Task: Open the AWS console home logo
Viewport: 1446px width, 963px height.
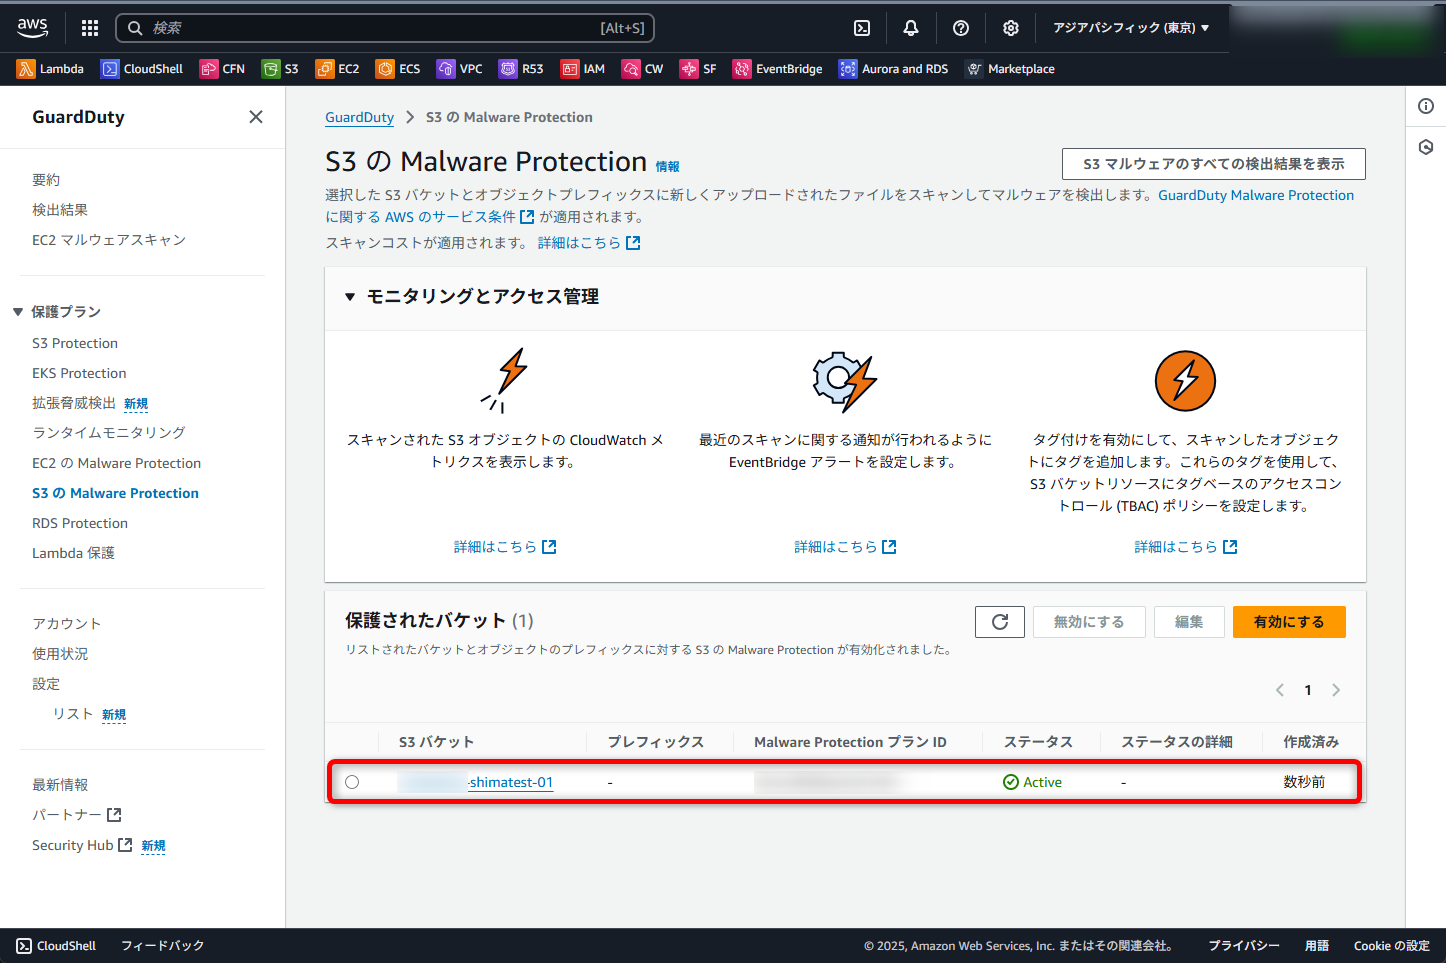Action: tap(32, 28)
